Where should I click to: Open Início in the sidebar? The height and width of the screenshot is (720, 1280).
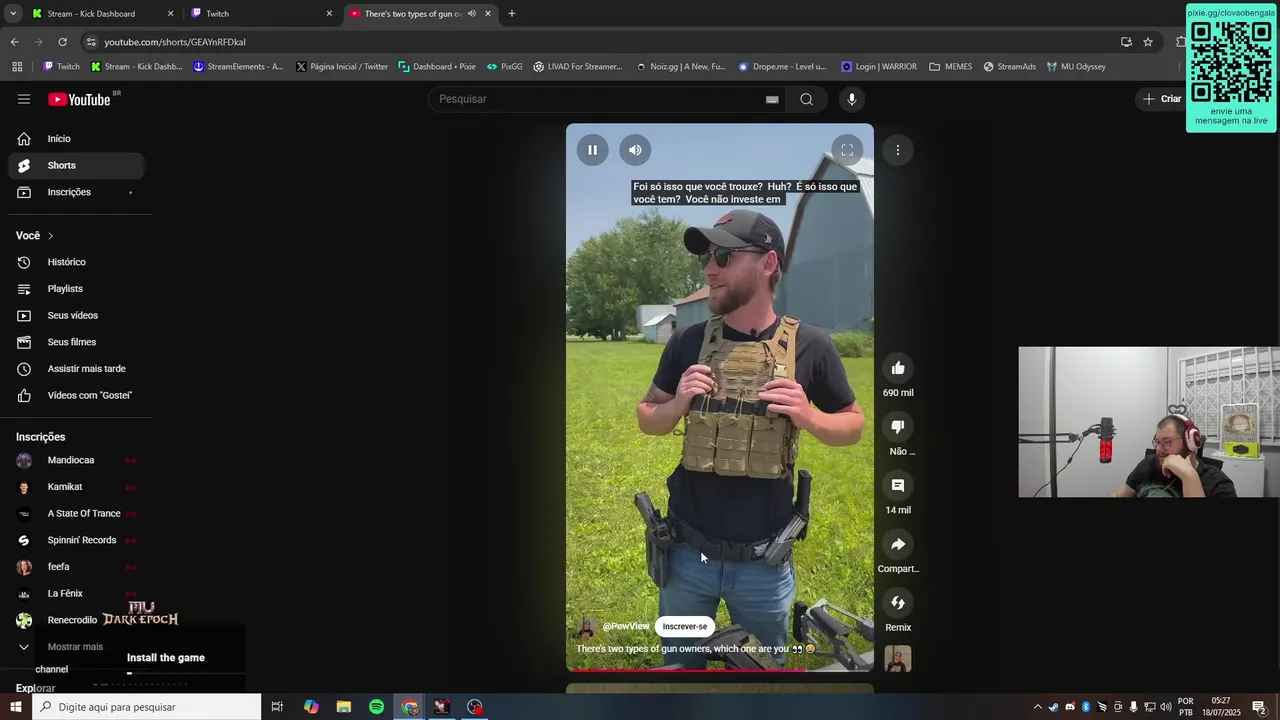(x=76, y=139)
